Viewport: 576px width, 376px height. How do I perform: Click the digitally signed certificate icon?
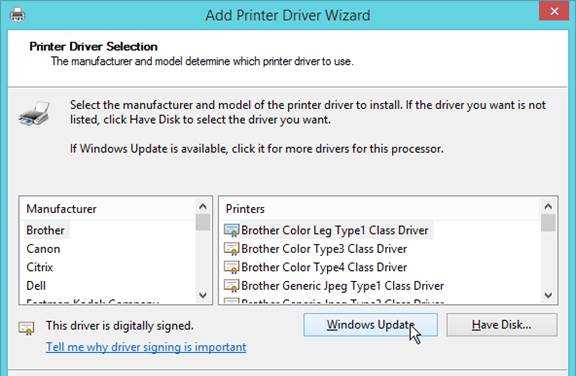[26, 328]
